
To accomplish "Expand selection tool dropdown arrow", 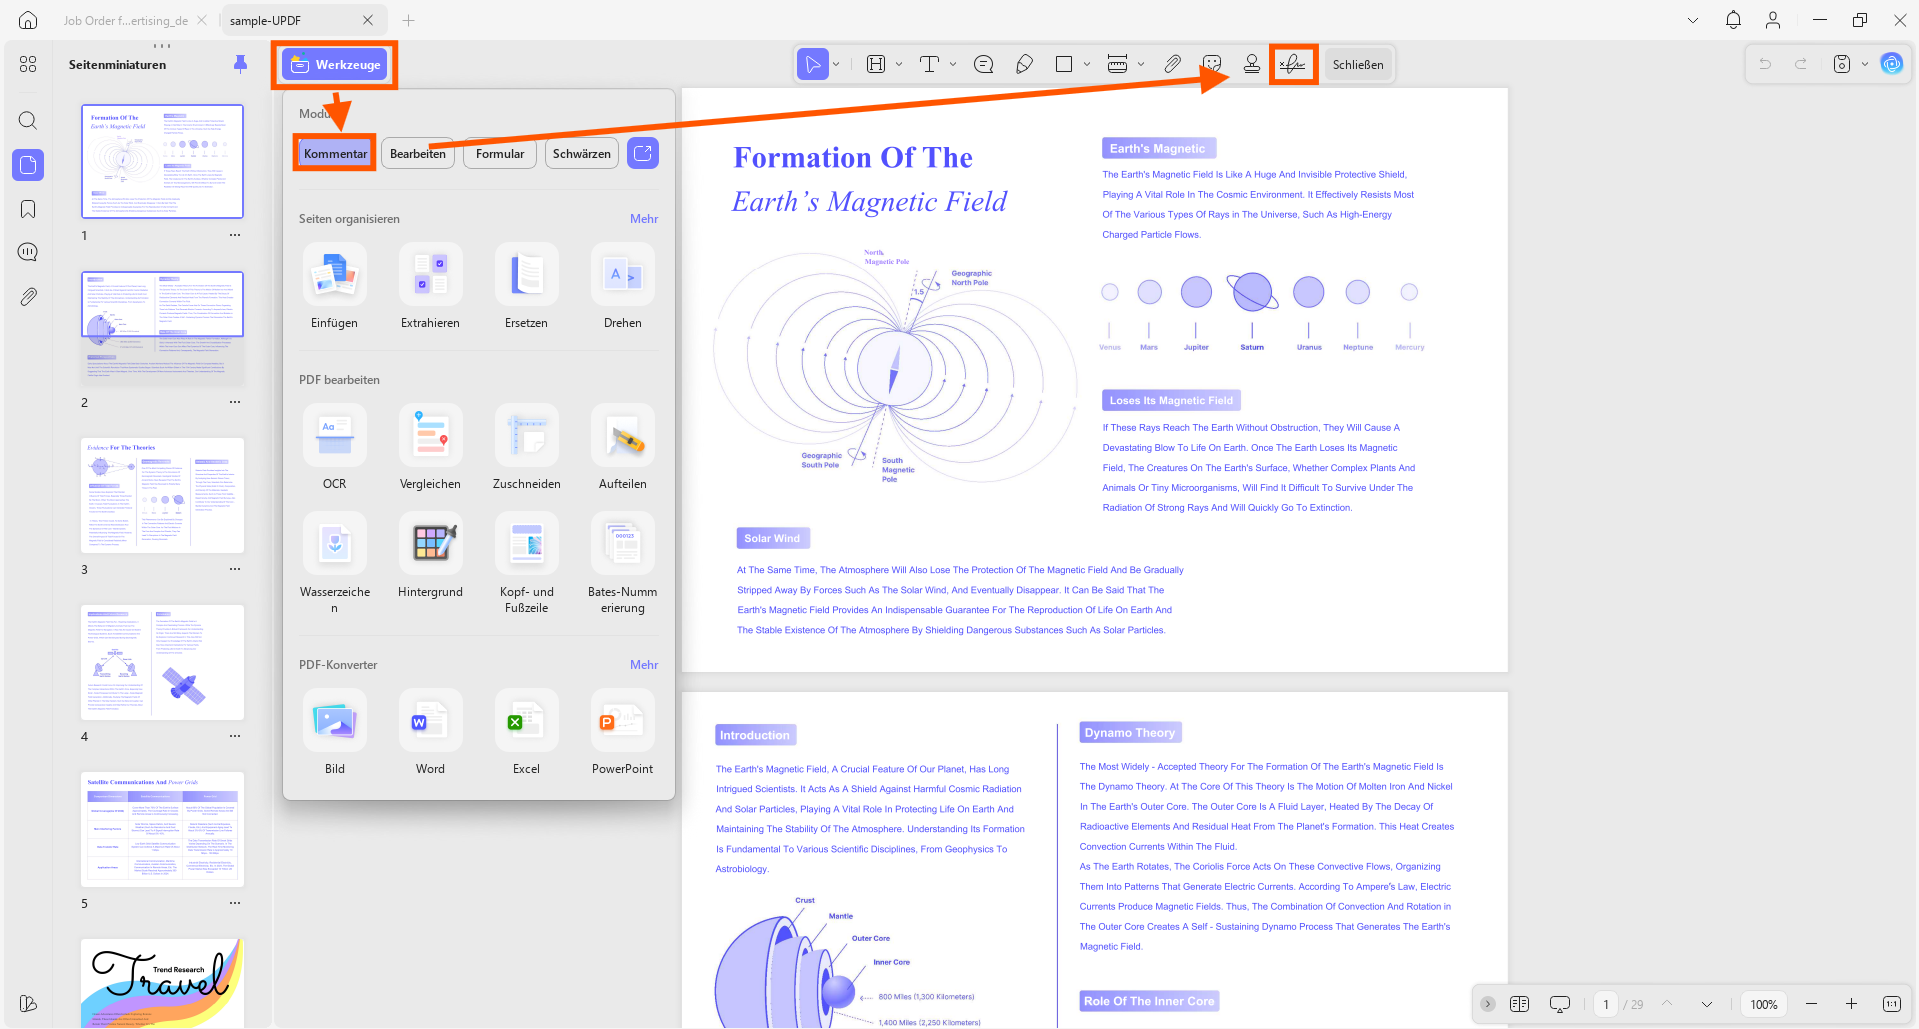I will pyautogui.click(x=836, y=64).
